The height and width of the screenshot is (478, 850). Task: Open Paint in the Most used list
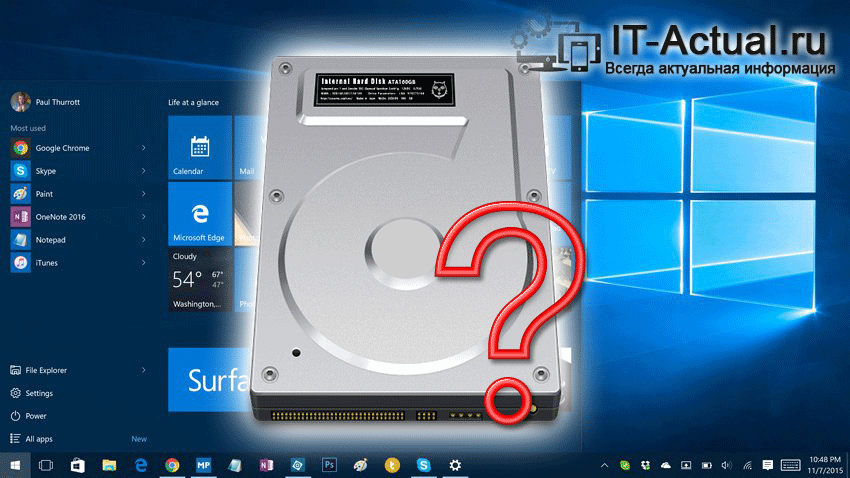45,194
